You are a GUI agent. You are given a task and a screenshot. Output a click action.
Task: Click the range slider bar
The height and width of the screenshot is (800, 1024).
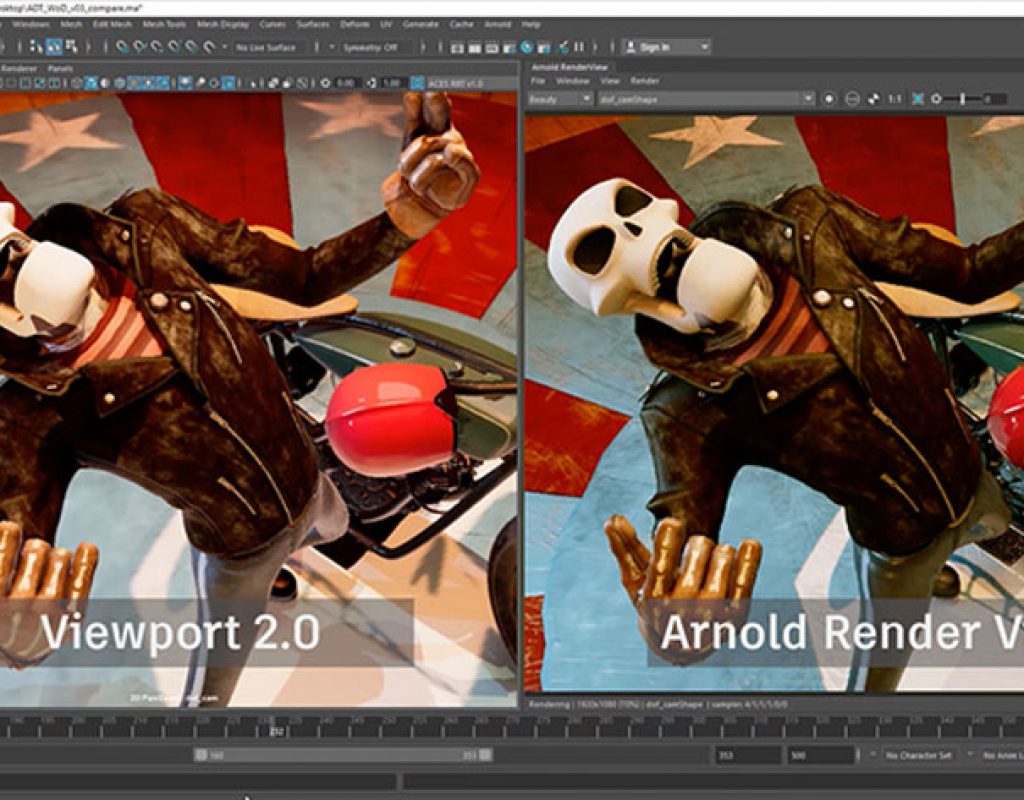tap(344, 755)
